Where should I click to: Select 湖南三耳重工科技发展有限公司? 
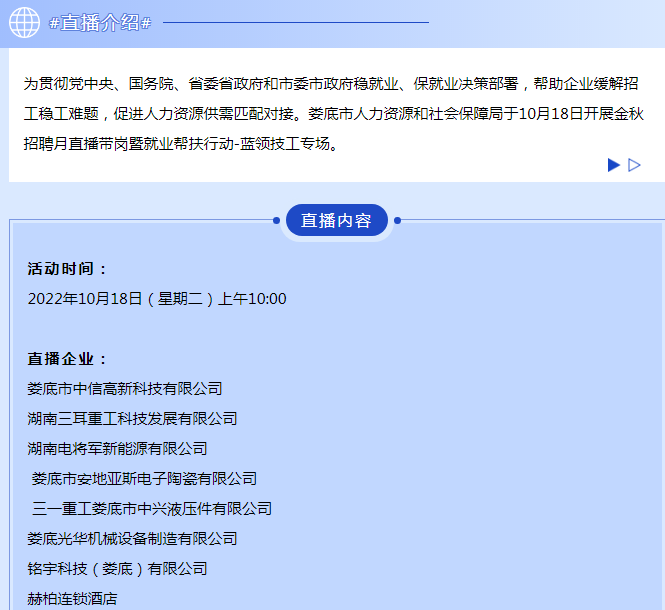tap(132, 419)
